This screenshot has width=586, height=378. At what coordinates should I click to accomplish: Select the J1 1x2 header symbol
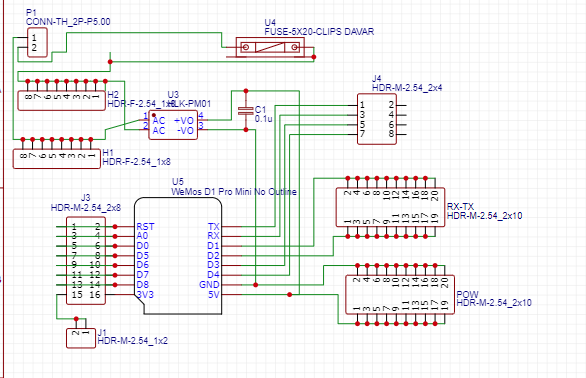pos(81,338)
